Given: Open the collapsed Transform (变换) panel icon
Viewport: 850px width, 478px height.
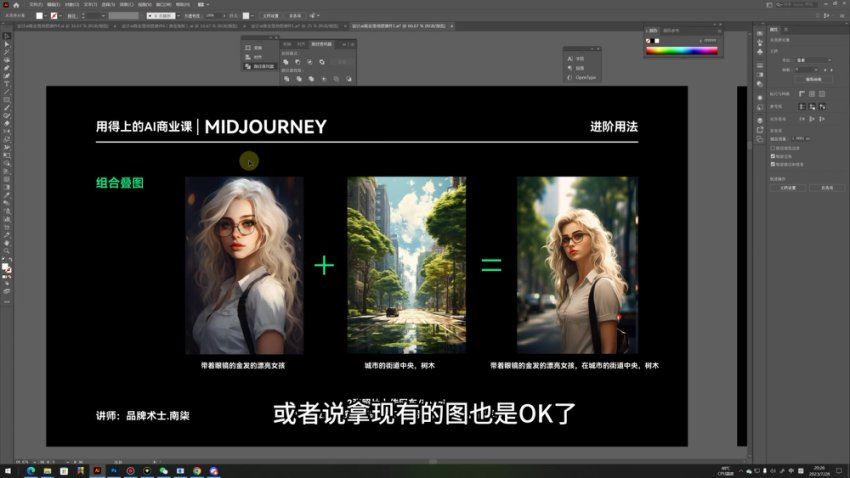Looking at the screenshot, I should (248, 48).
